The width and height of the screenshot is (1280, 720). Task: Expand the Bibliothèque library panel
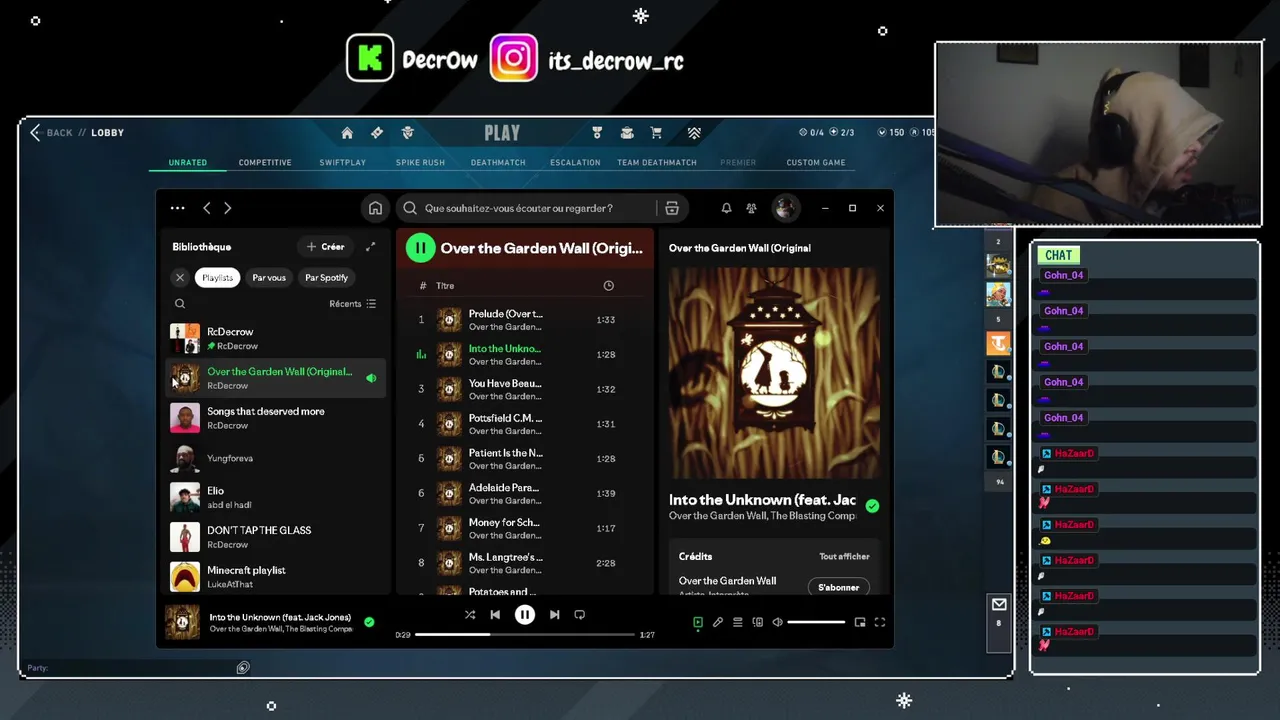pos(370,247)
